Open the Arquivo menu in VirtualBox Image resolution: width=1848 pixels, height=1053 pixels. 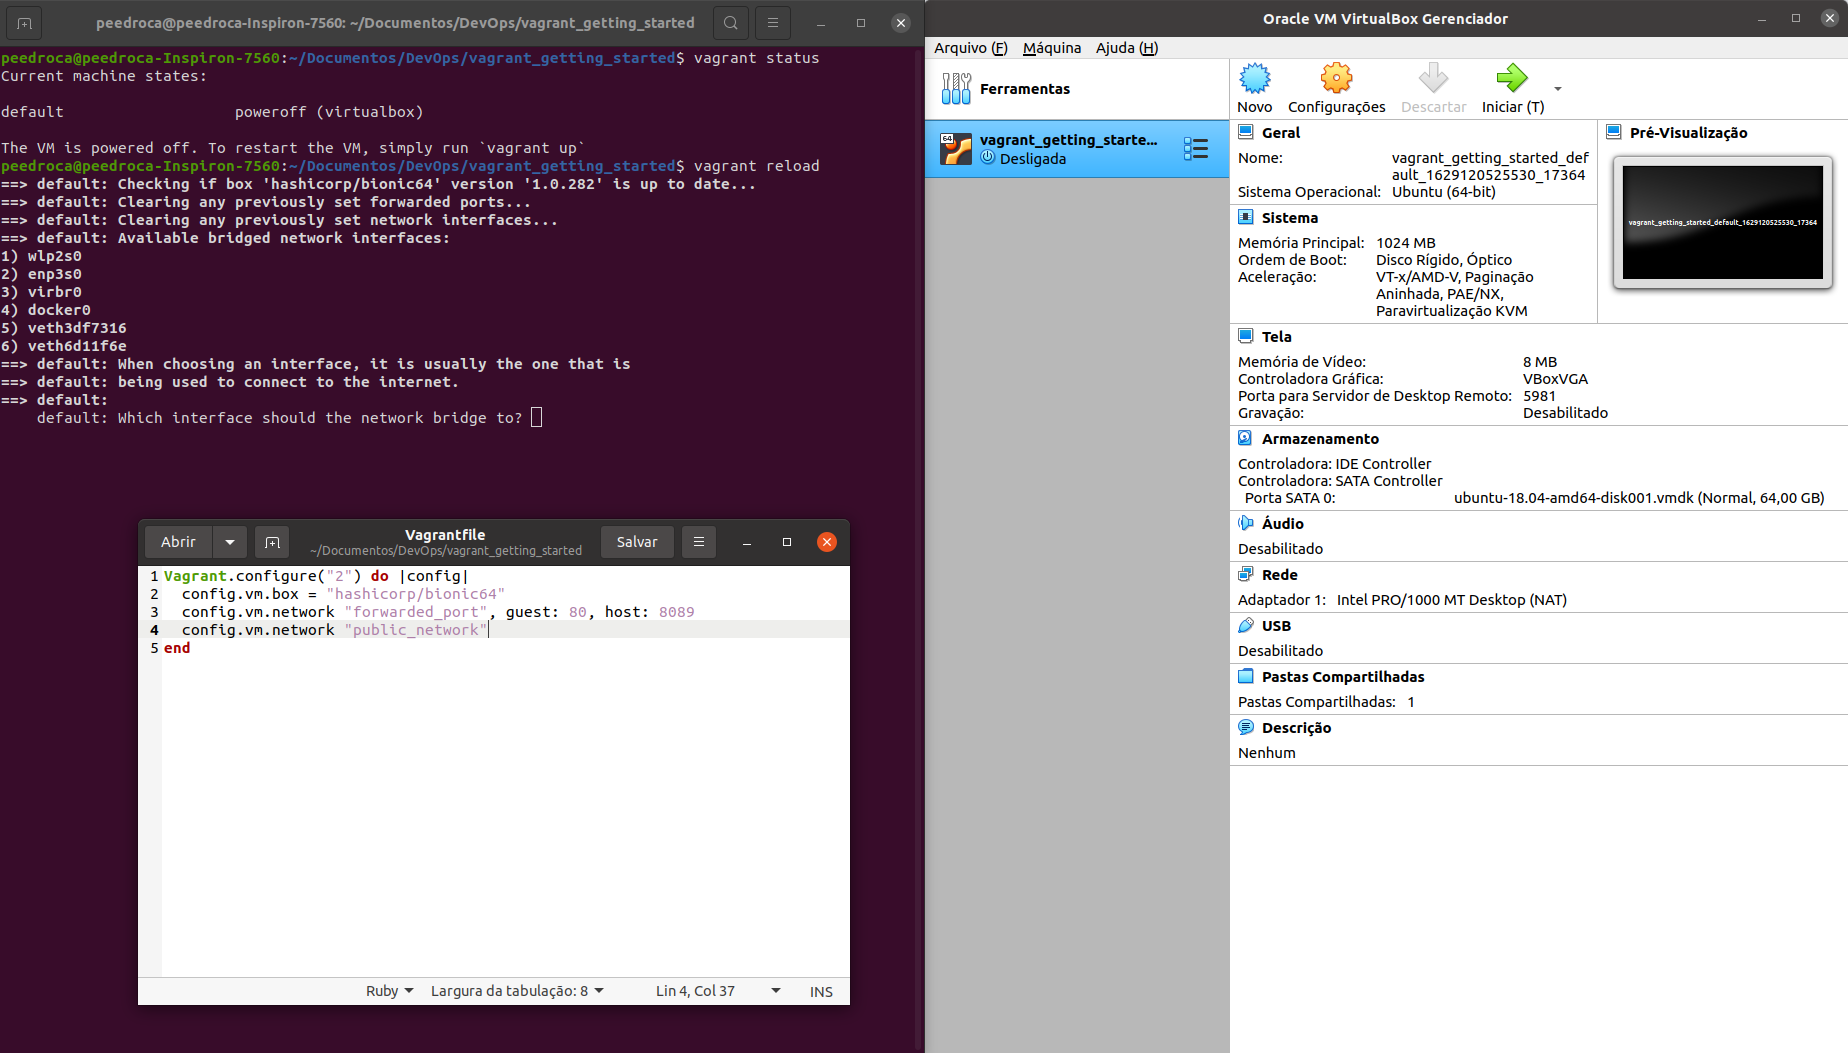click(x=970, y=48)
